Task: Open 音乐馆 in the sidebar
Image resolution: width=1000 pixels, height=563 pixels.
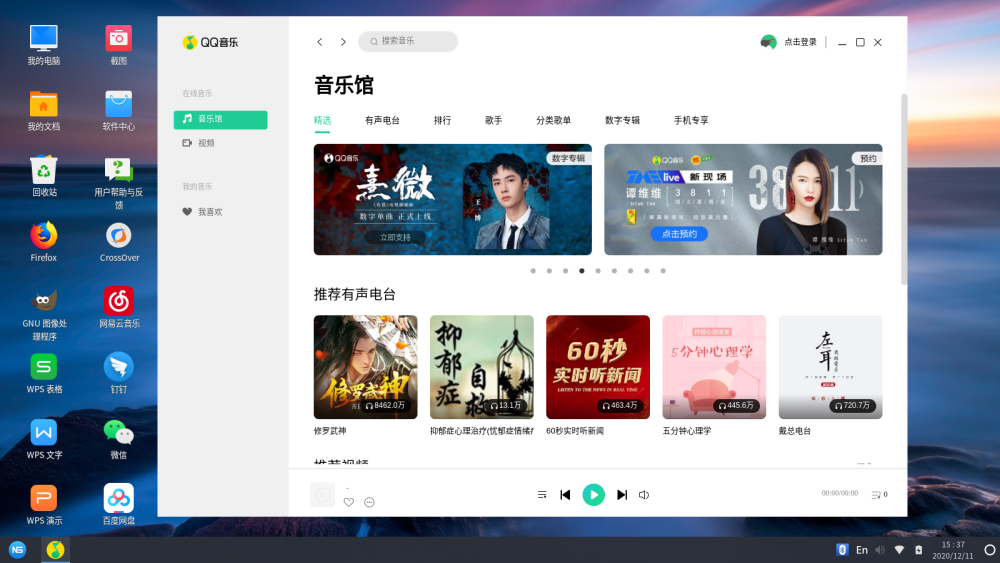Action: (x=221, y=119)
